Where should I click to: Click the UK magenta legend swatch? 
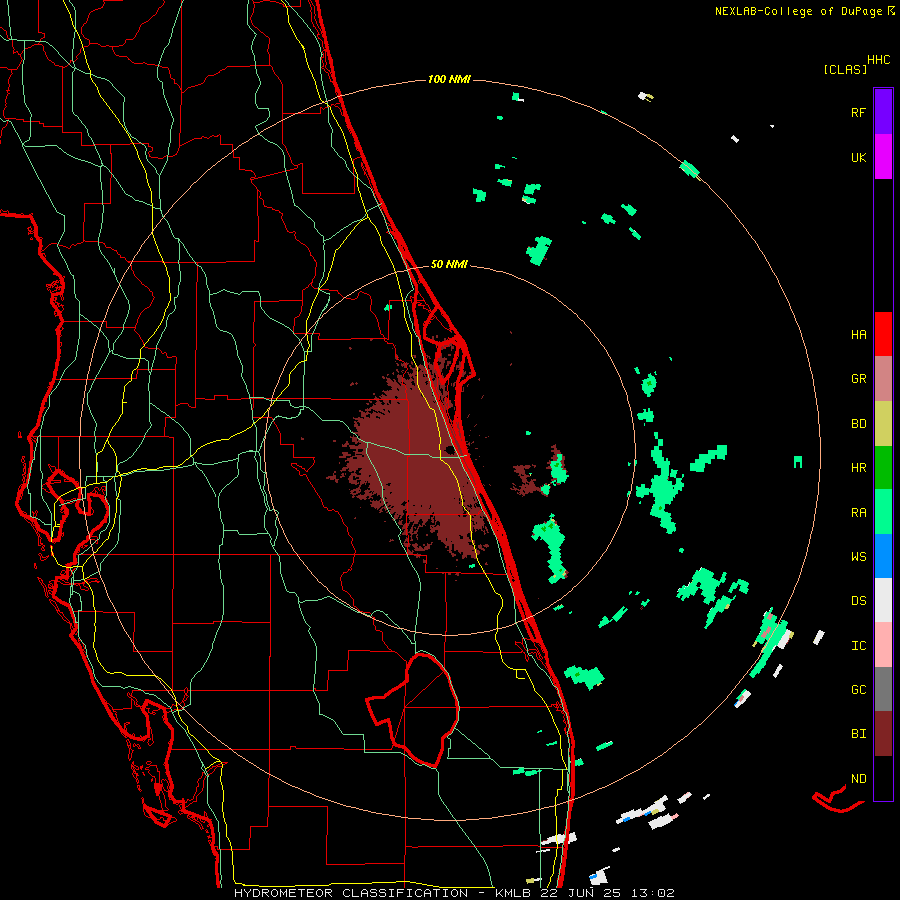883,157
